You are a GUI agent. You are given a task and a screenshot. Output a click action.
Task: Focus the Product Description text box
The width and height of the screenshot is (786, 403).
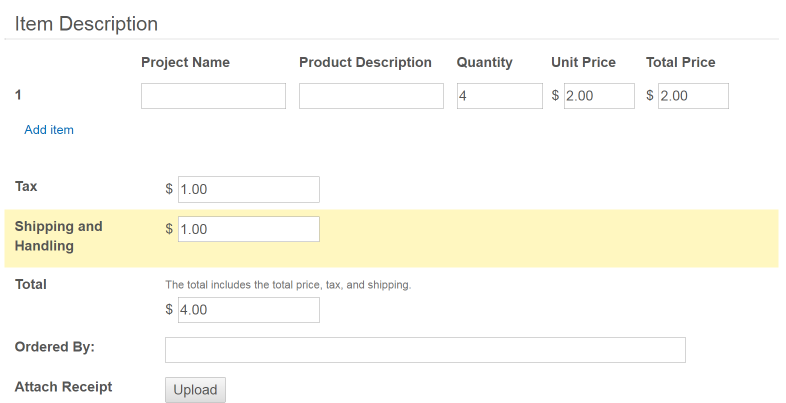(371, 96)
